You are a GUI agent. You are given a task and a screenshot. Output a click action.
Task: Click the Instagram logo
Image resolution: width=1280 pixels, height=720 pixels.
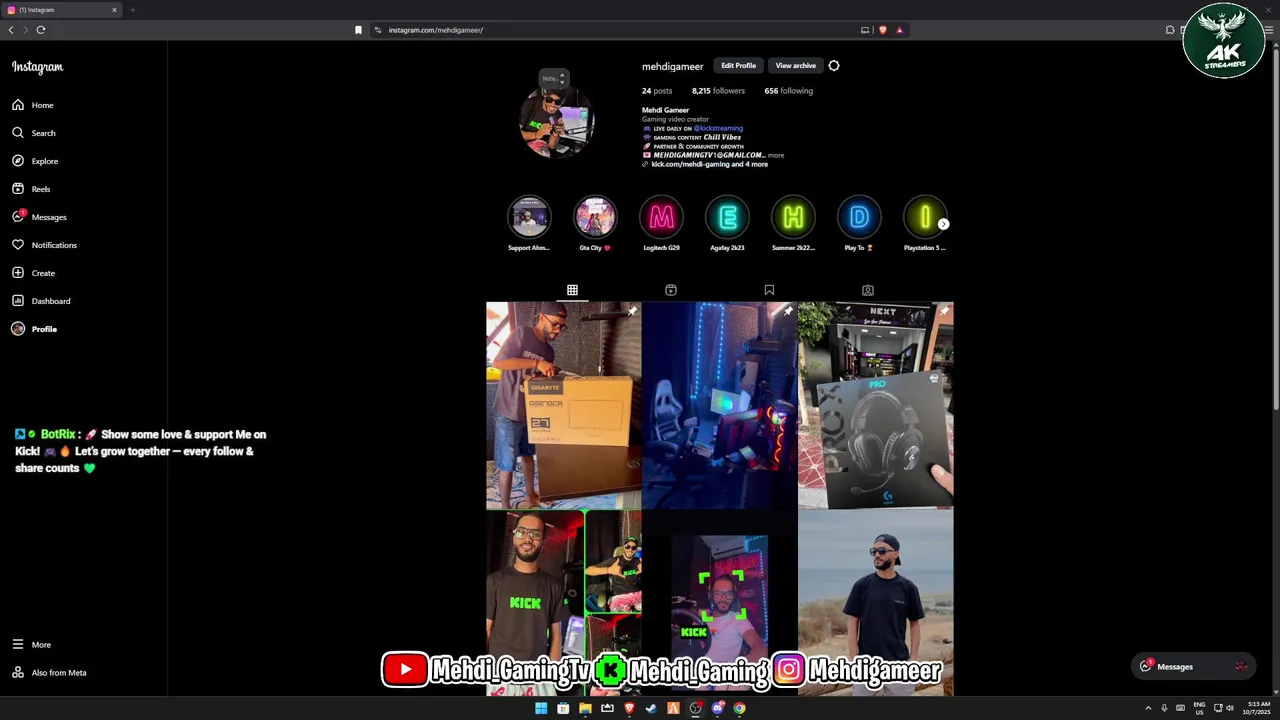(x=37, y=67)
